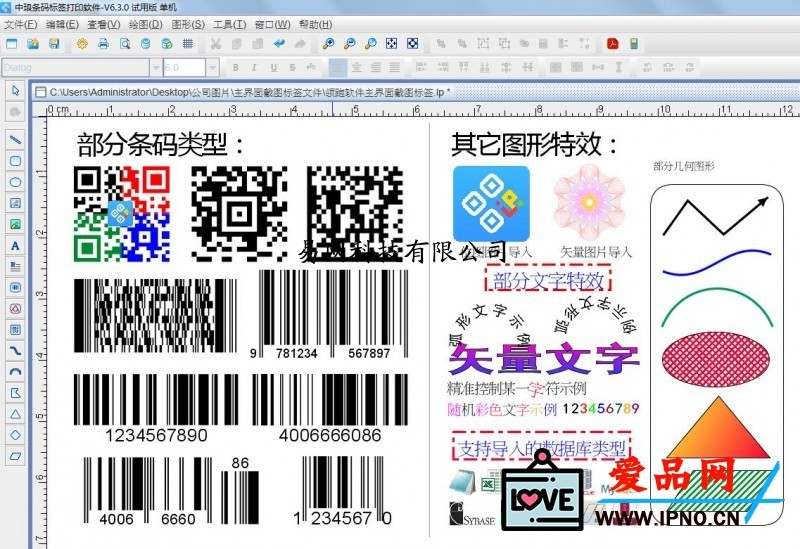
Task: Click the actual-size magnifier icon
Action: pos(371,44)
